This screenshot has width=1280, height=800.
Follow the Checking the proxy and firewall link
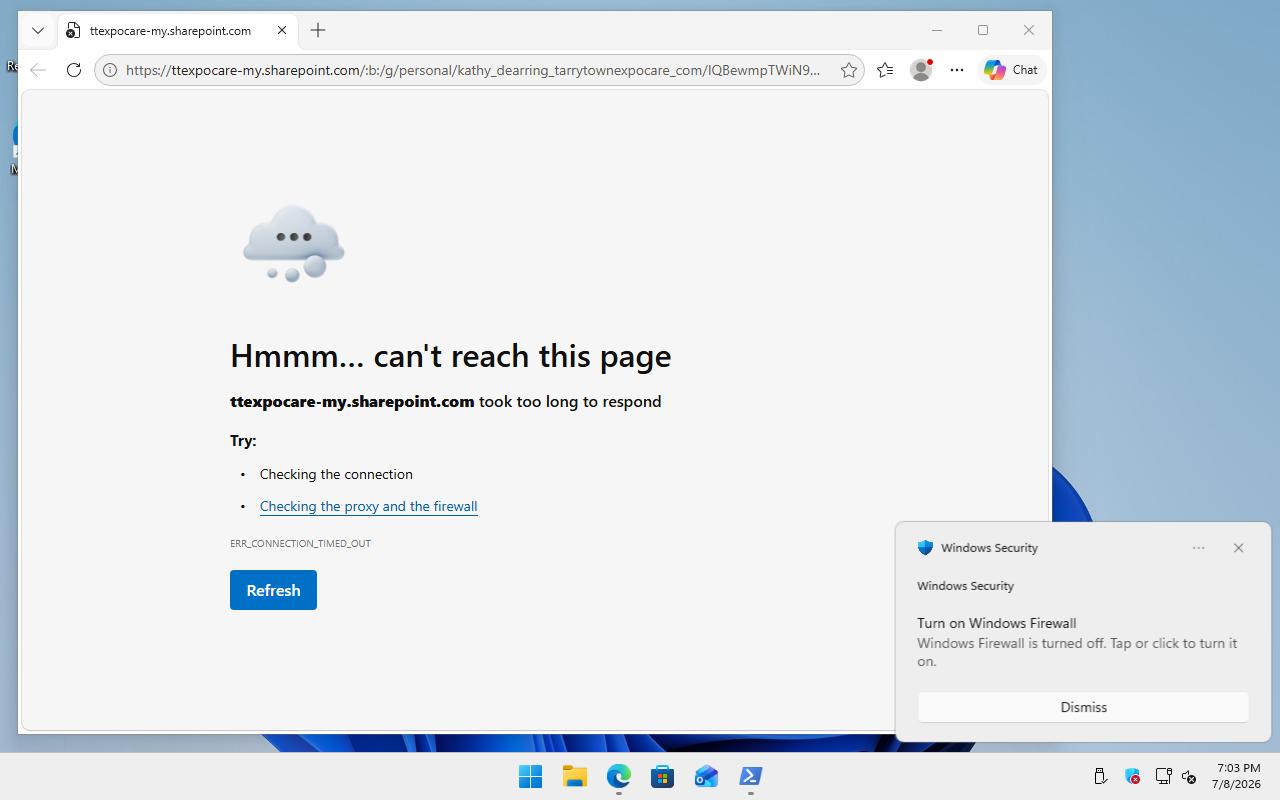(368, 506)
